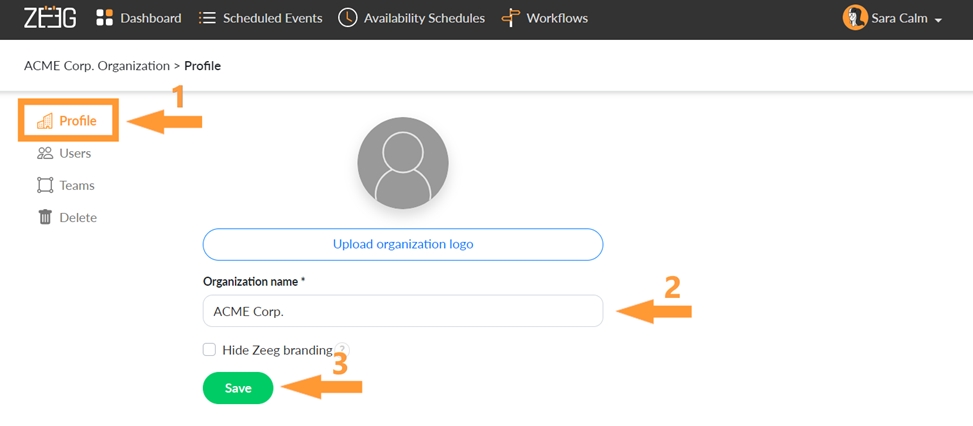Enable the Hide Zeeg branding checkbox
This screenshot has height=426, width=973.
[x=209, y=350]
